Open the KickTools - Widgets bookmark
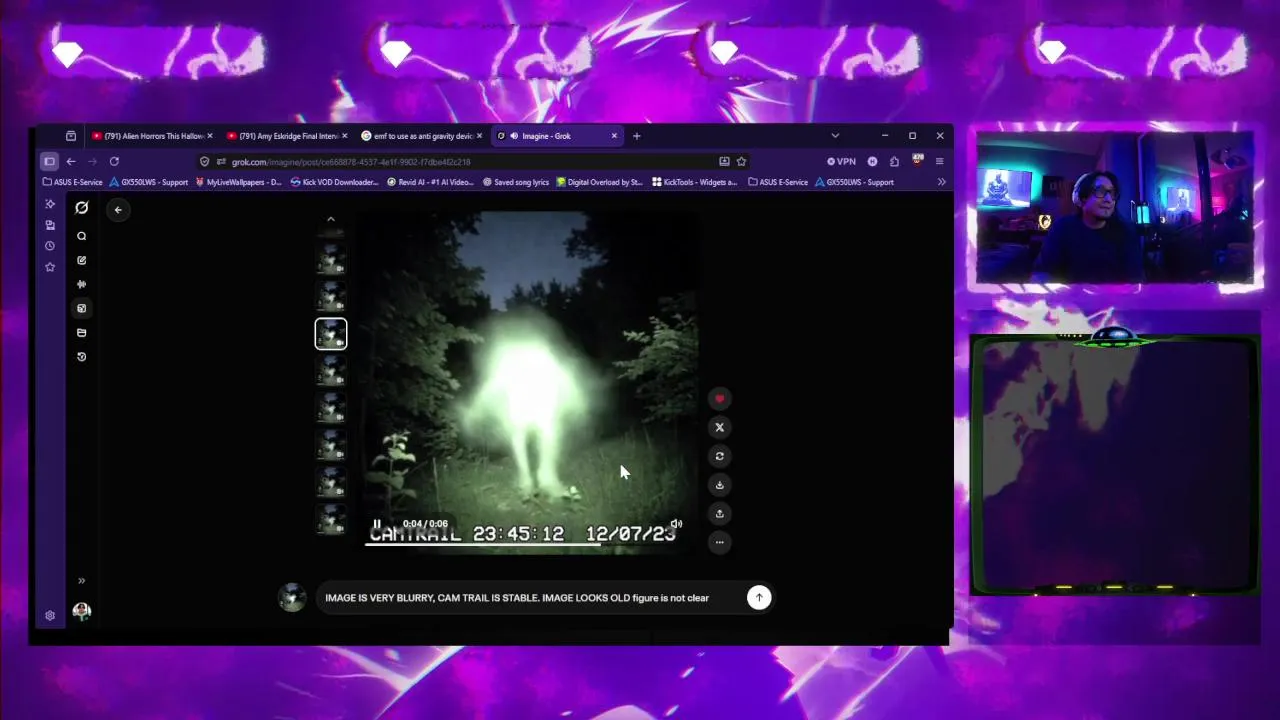The height and width of the screenshot is (720, 1280). [x=694, y=182]
